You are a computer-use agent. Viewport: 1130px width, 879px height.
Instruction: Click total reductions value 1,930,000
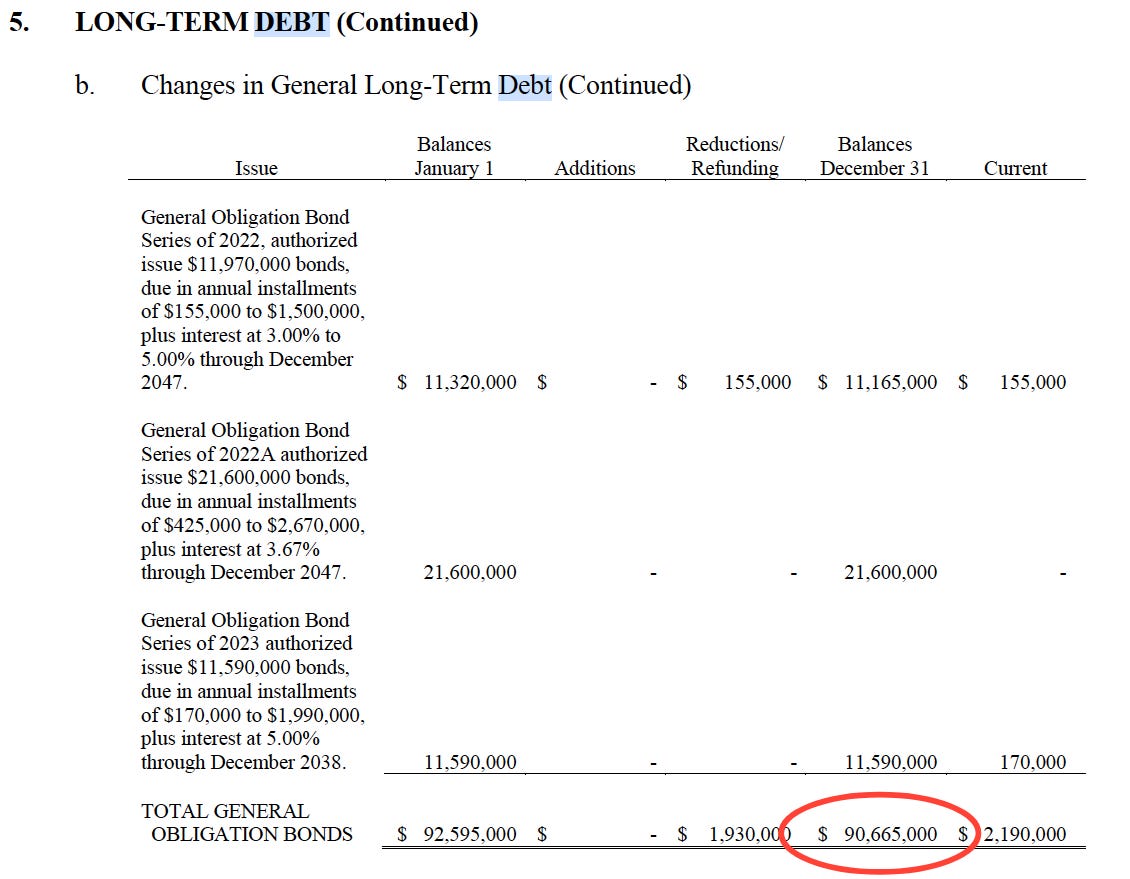point(750,834)
